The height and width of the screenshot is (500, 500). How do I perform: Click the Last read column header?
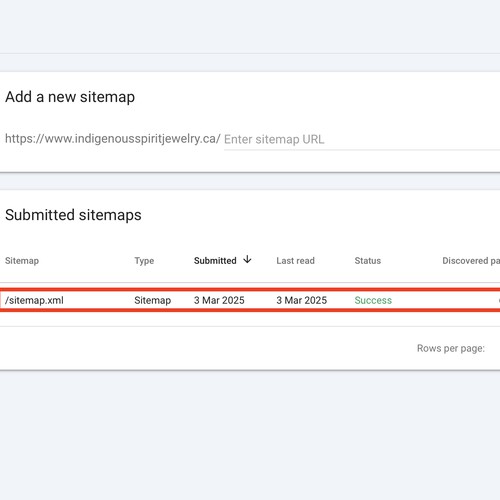coord(295,261)
